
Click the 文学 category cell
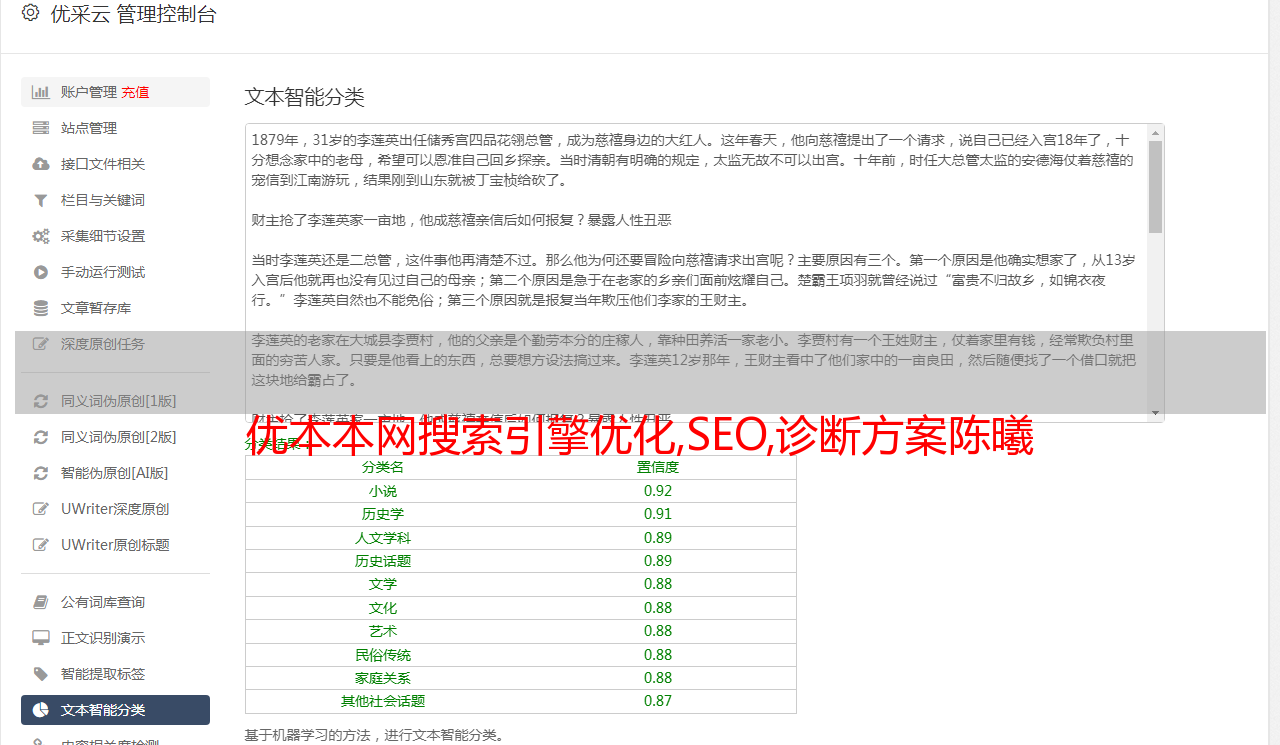tap(383, 584)
